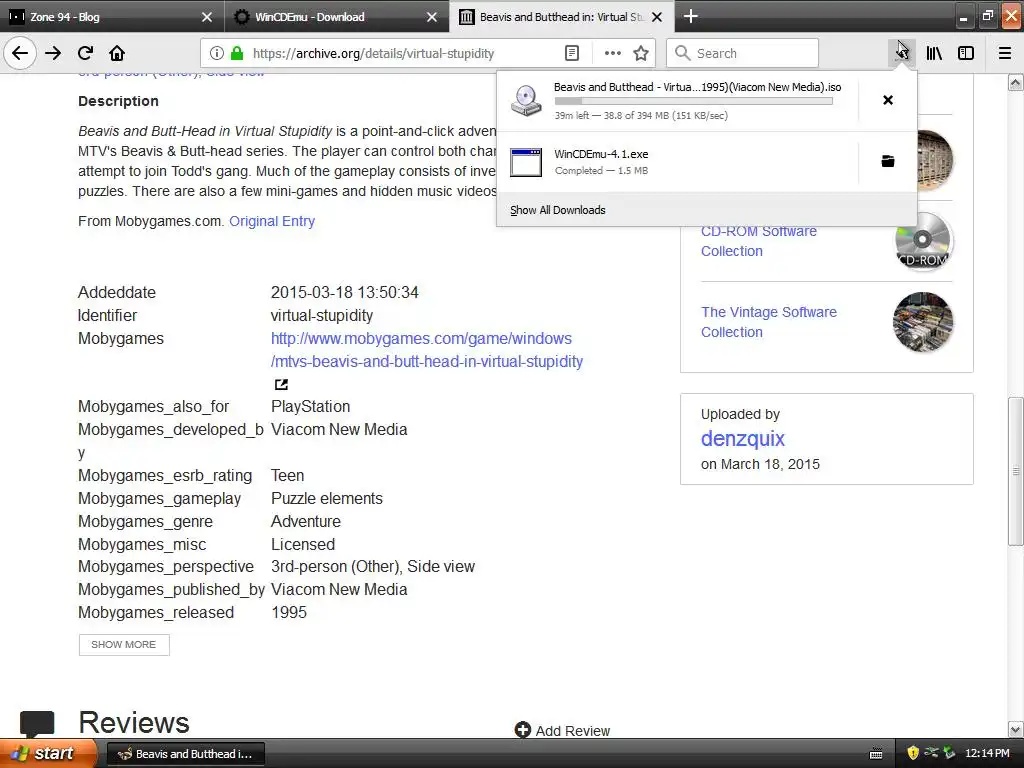This screenshot has height=768, width=1024.
Task: Click the 12:14 PM taskbar clock
Action: pos(987,754)
